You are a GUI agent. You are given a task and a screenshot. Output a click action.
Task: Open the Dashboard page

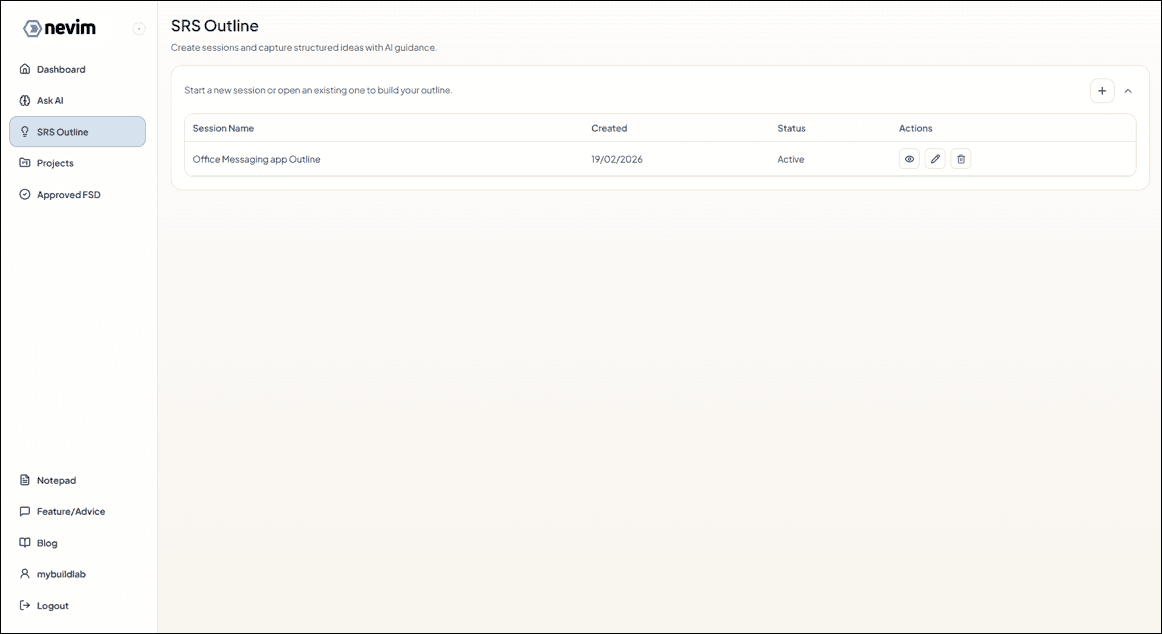61,70
